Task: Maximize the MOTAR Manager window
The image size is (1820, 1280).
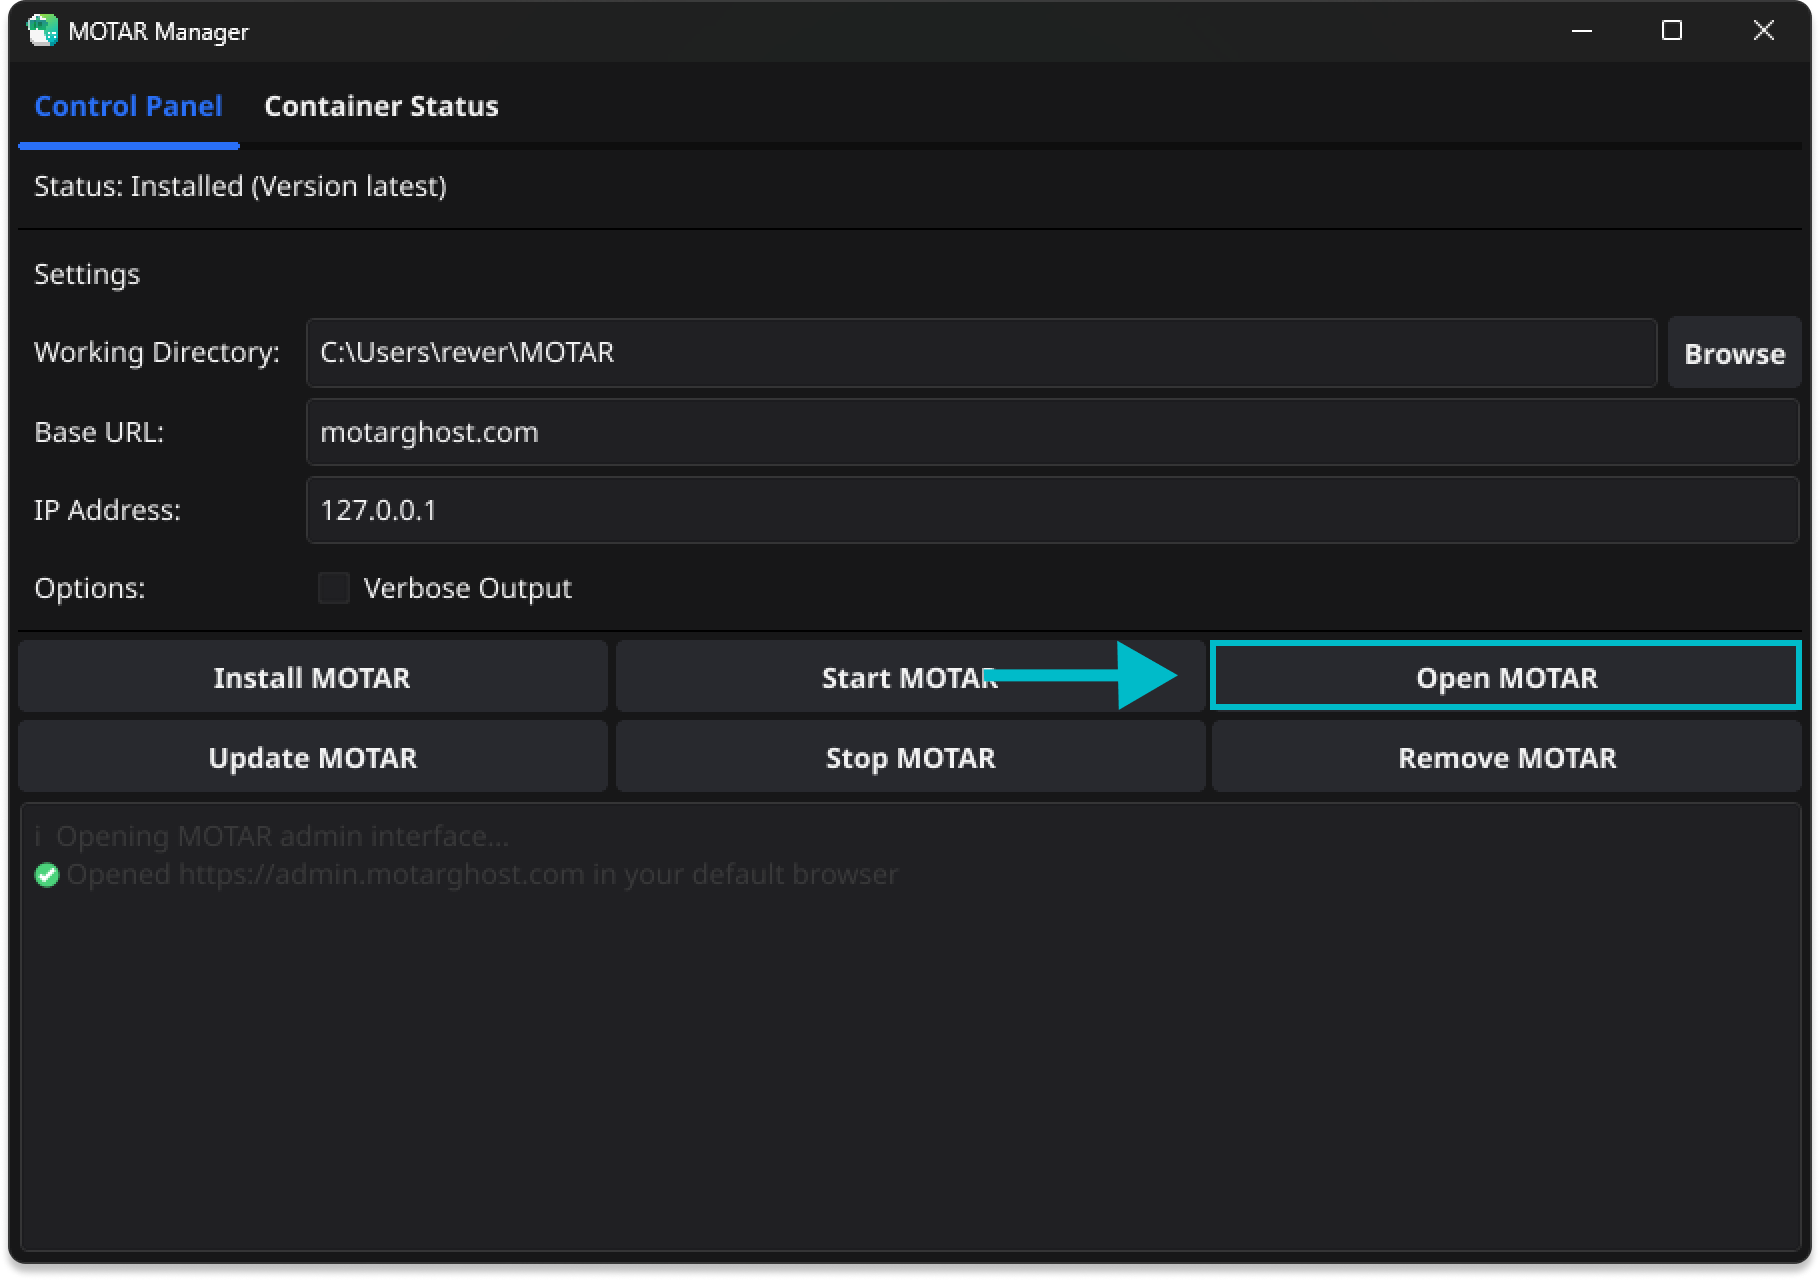Action: (1672, 31)
